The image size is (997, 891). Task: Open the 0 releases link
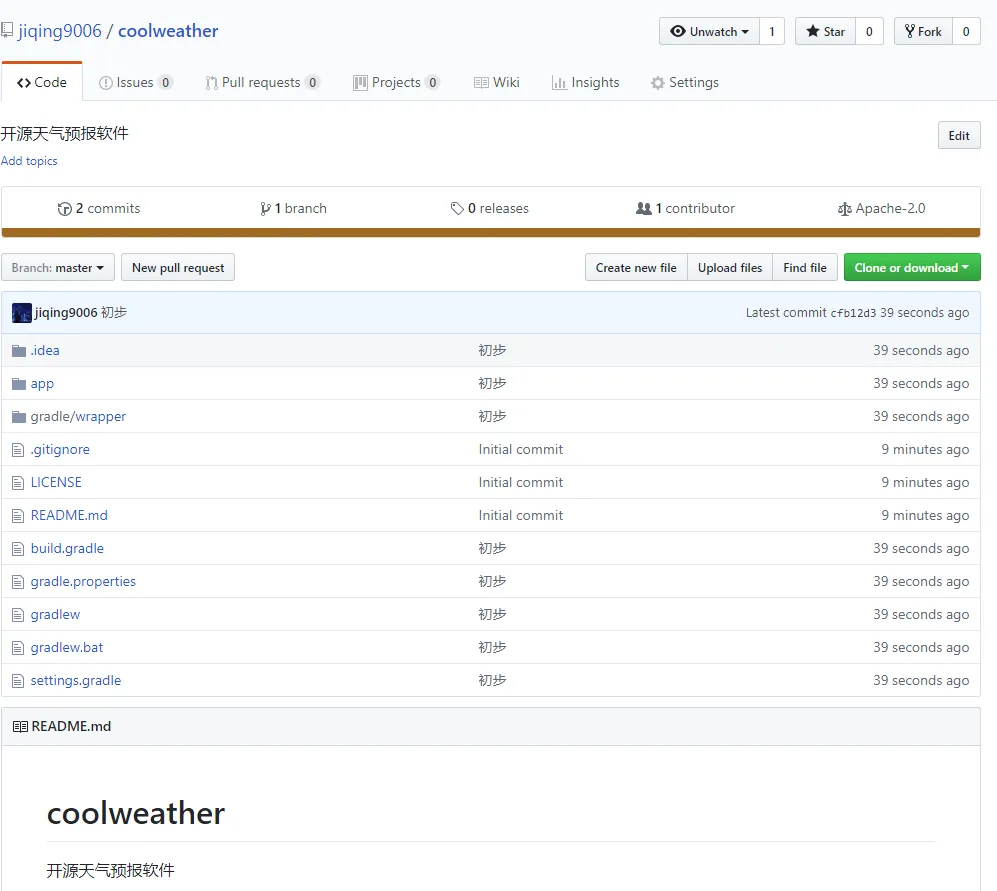490,209
